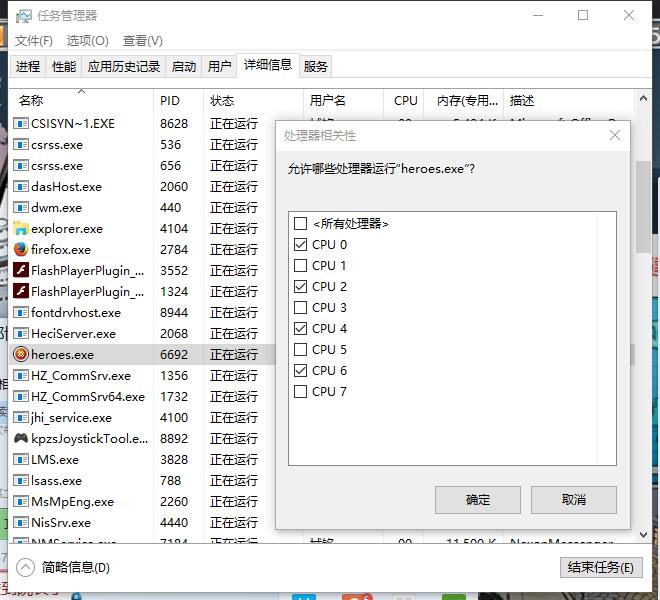
Task: Click the process list scroll down arrow
Action: pos(643,535)
